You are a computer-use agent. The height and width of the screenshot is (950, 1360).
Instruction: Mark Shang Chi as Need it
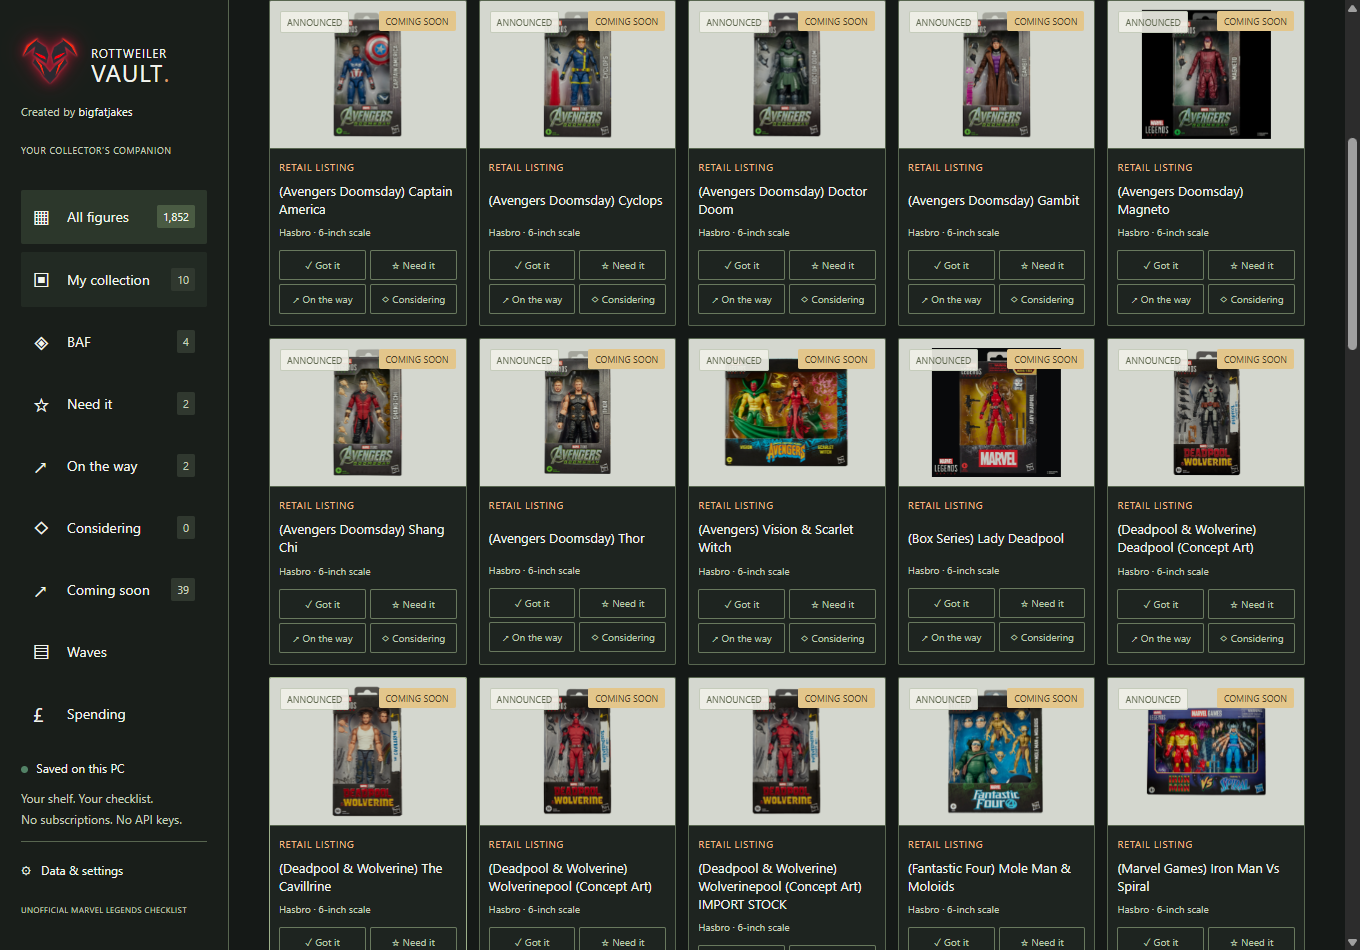[x=413, y=604]
